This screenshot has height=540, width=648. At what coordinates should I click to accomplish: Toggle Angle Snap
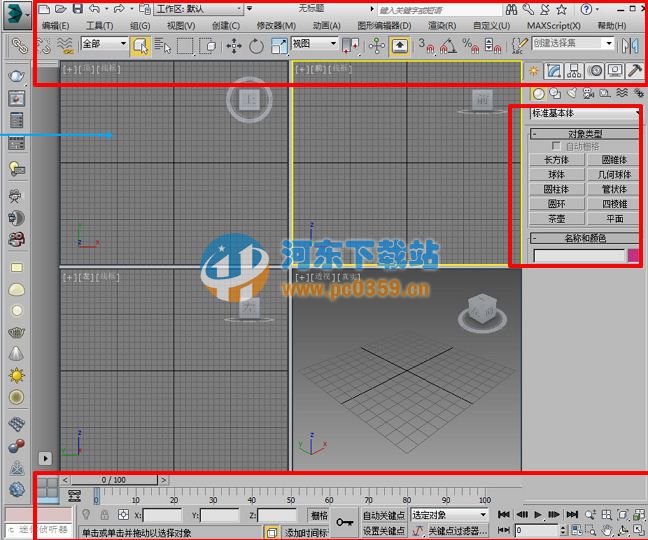point(448,45)
